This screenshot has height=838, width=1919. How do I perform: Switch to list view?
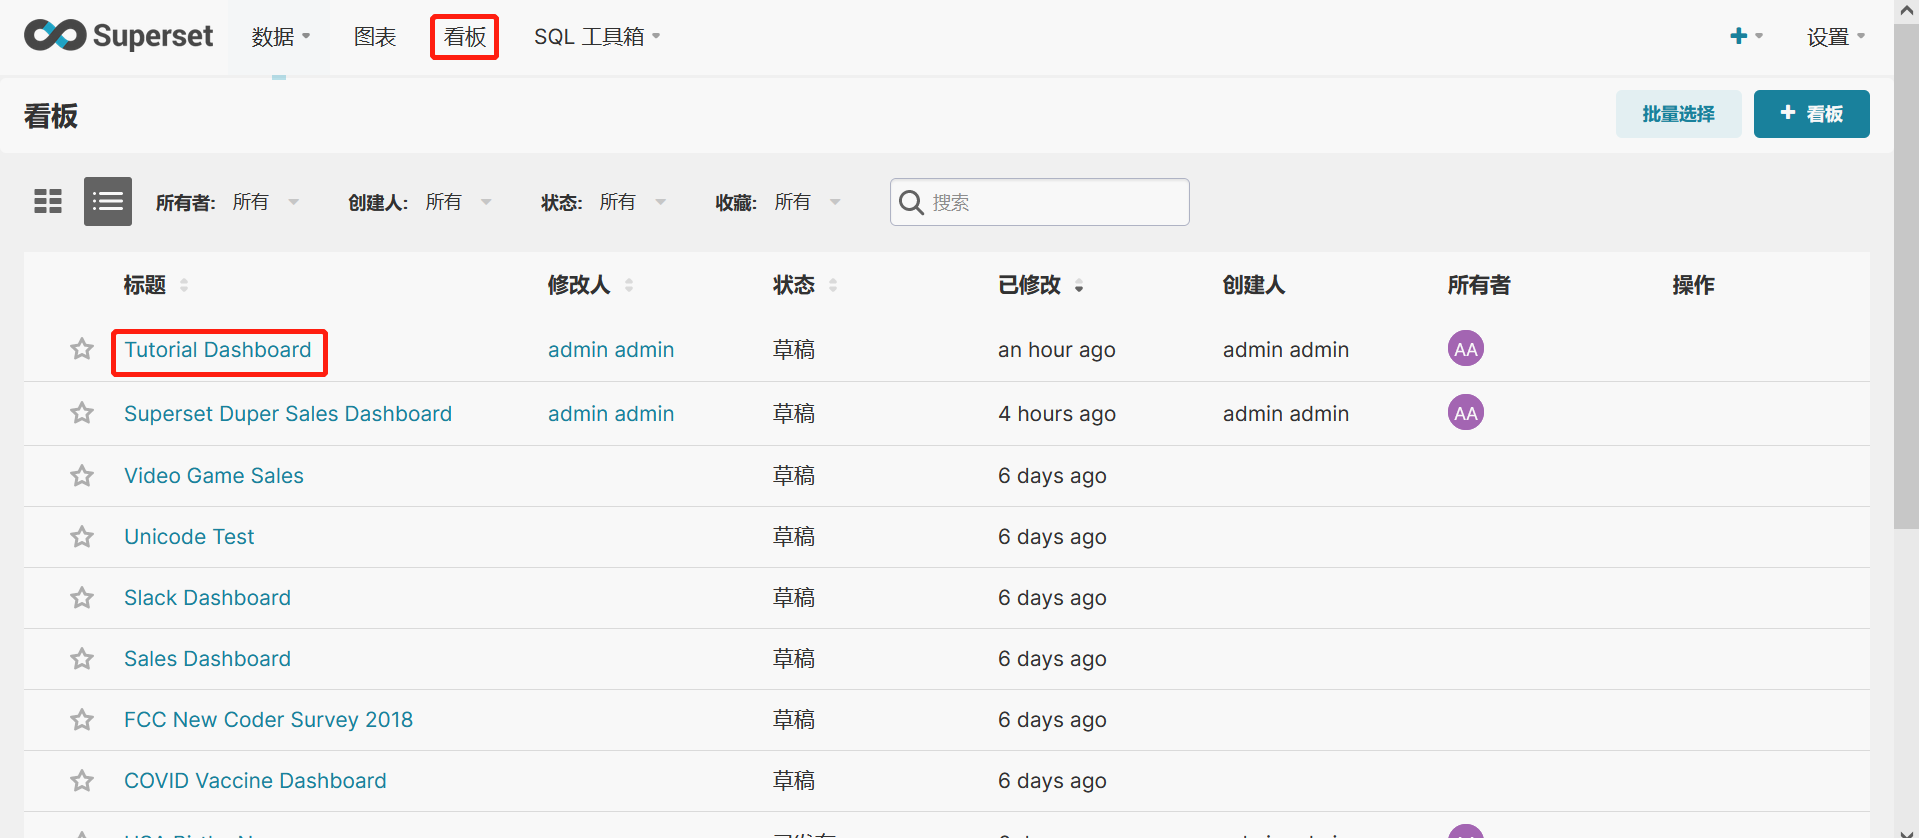108,202
